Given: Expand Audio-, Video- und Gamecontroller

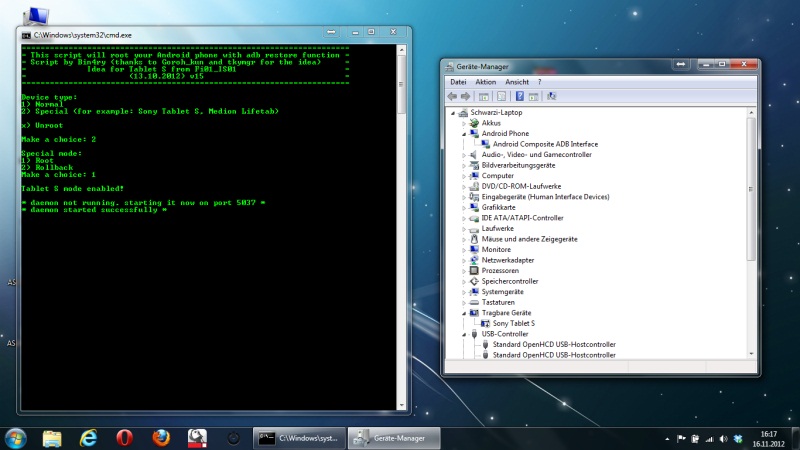Looking at the screenshot, I should point(464,155).
